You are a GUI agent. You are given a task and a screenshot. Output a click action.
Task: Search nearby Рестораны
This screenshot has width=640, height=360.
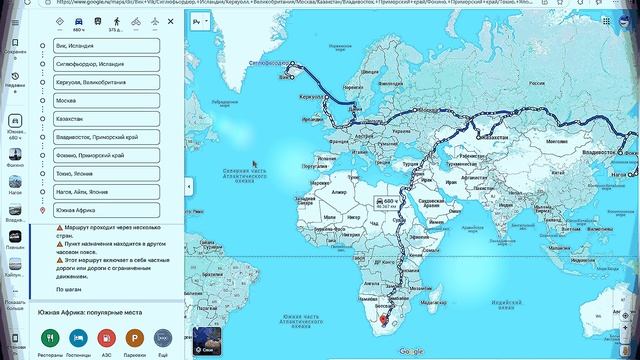click(x=50, y=338)
